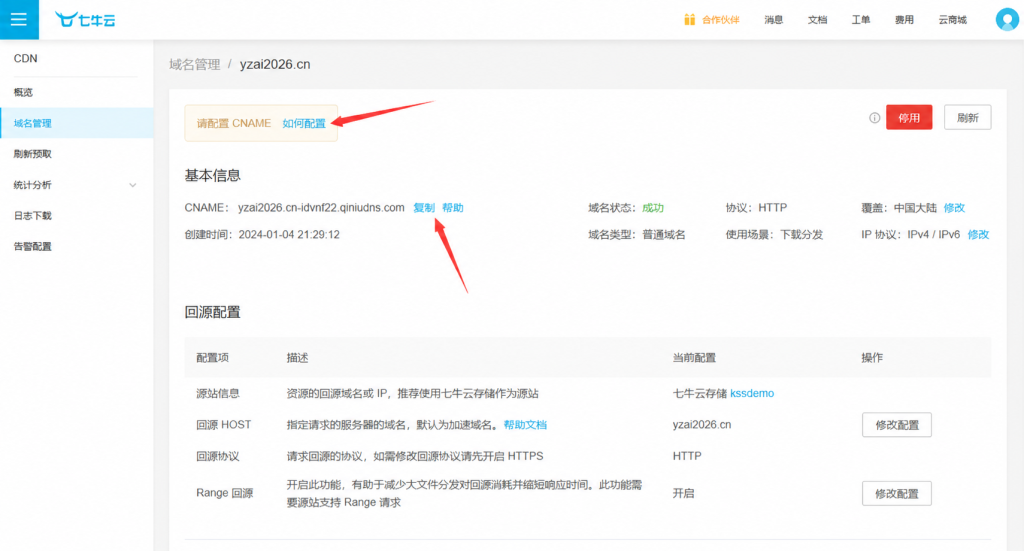The image size is (1024, 551).
Task: Open the hamburger menu icon
Action: (x=19, y=20)
